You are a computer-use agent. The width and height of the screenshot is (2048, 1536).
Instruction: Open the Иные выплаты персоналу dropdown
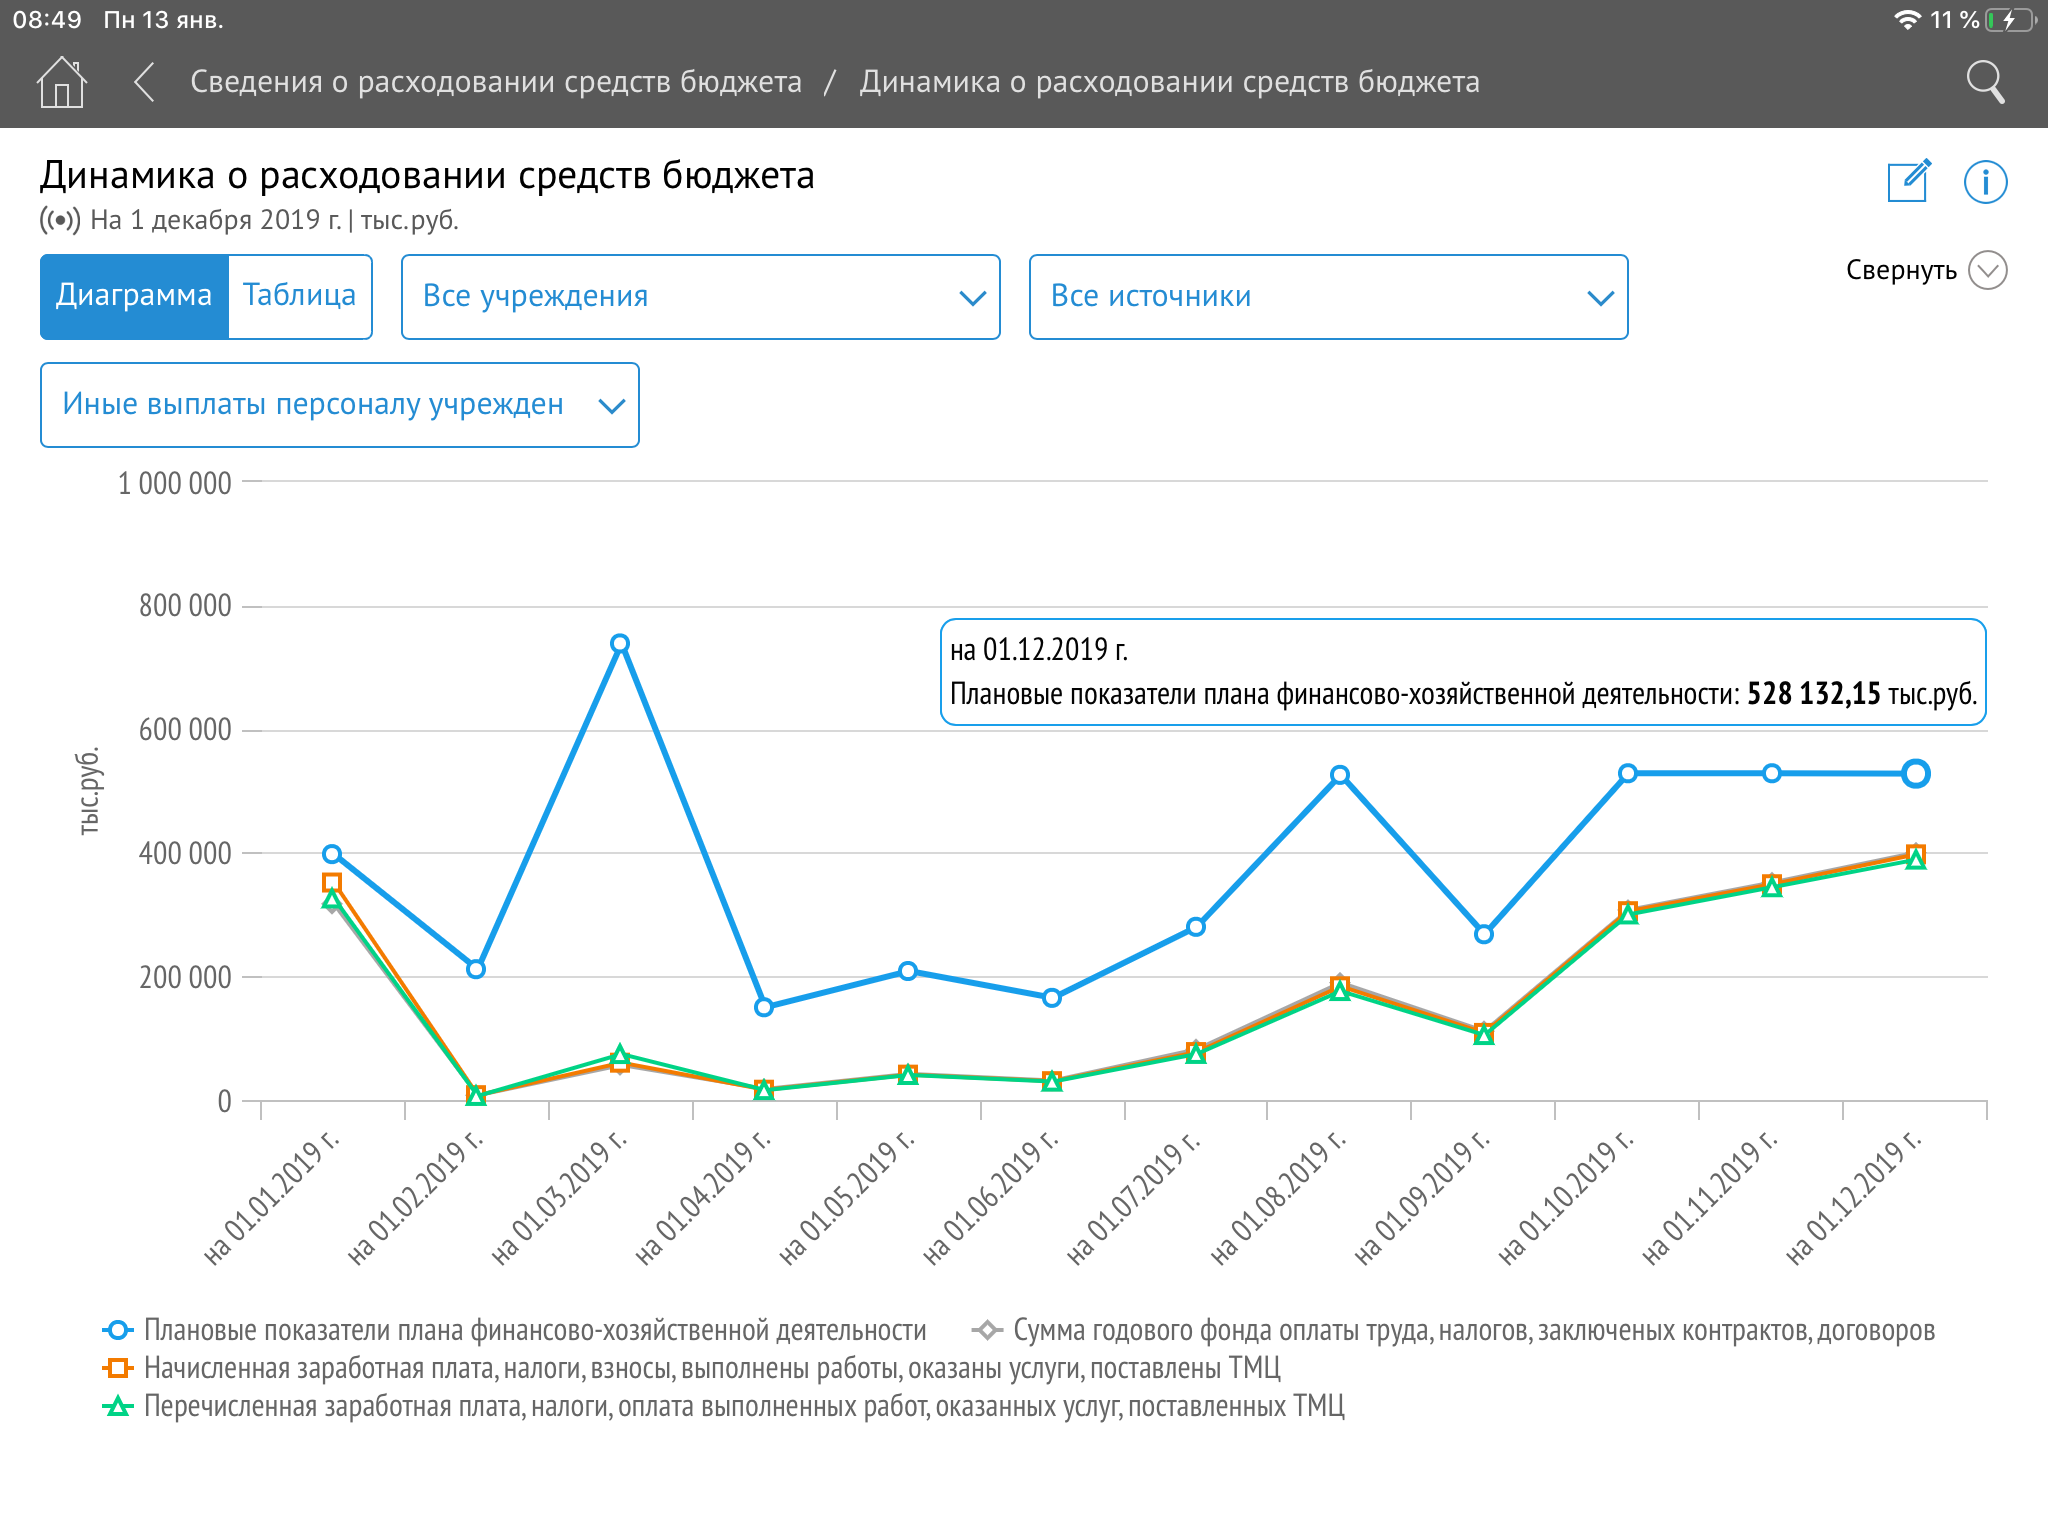pos(340,405)
